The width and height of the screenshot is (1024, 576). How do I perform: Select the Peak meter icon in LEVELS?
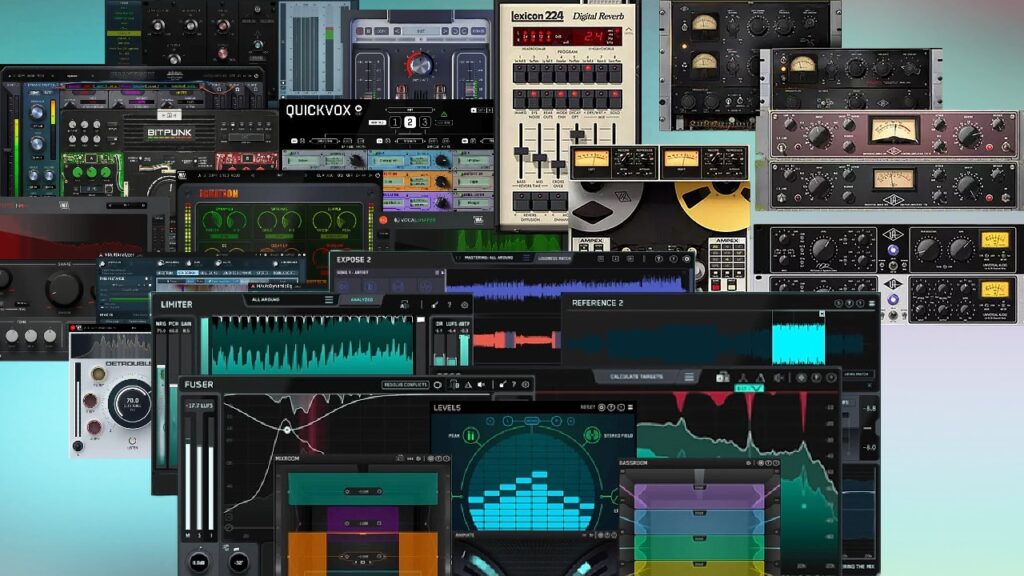point(470,436)
